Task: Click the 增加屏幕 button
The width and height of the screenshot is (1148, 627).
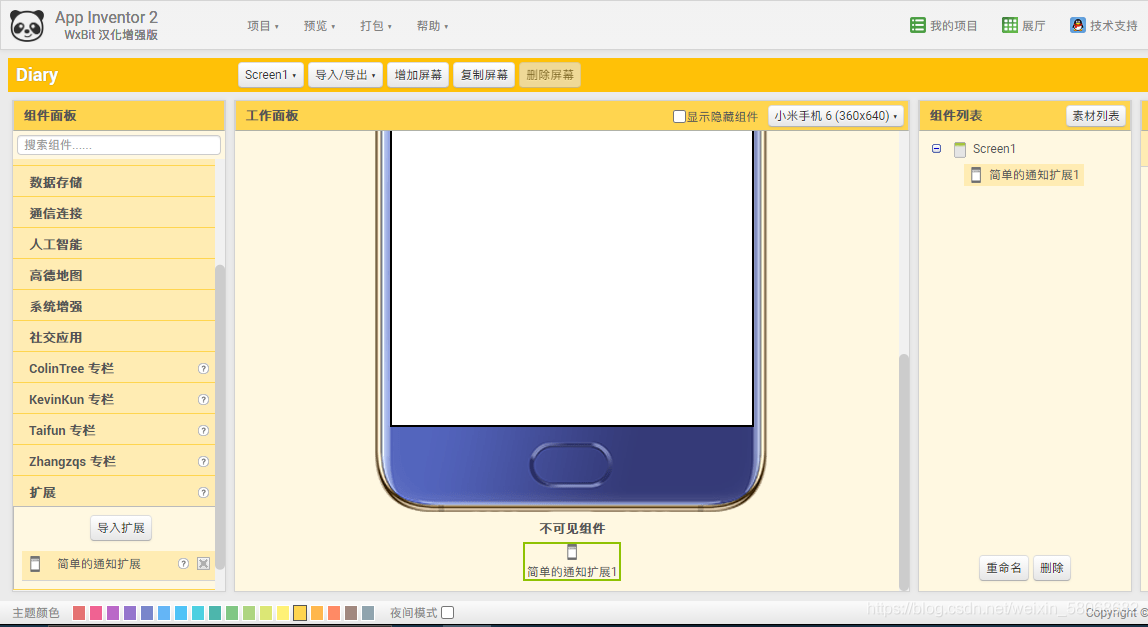Action: point(417,74)
